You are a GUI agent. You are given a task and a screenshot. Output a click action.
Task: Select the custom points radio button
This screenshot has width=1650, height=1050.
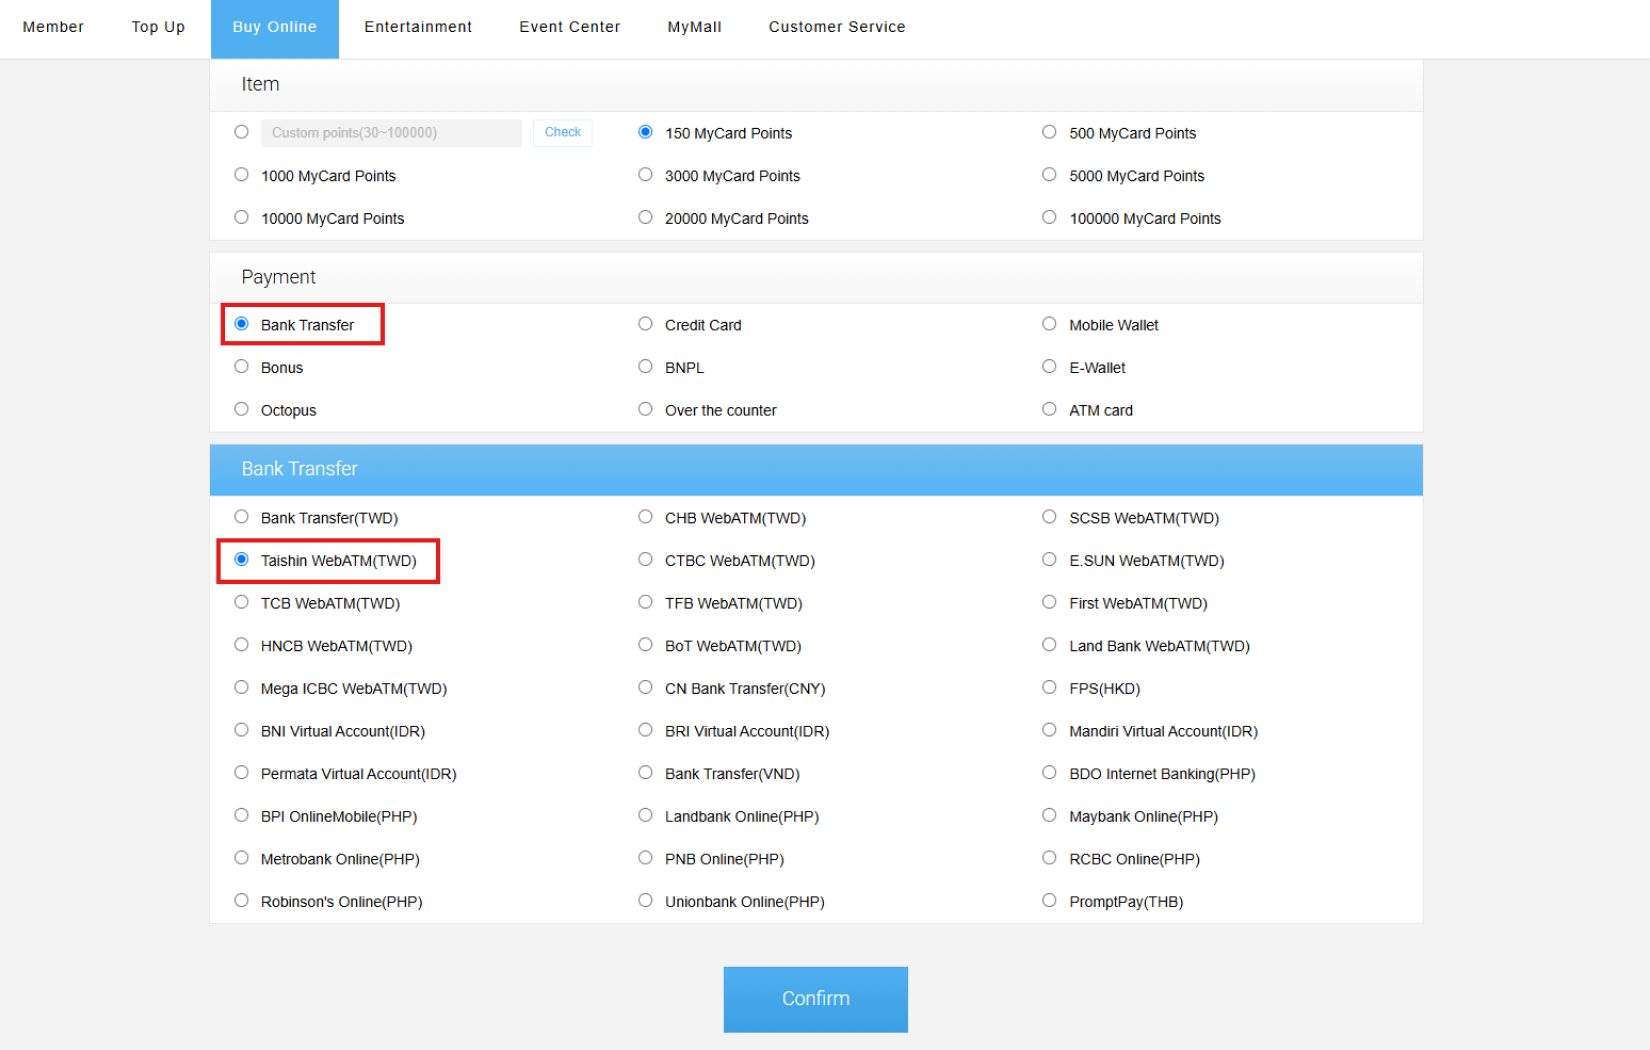click(241, 132)
